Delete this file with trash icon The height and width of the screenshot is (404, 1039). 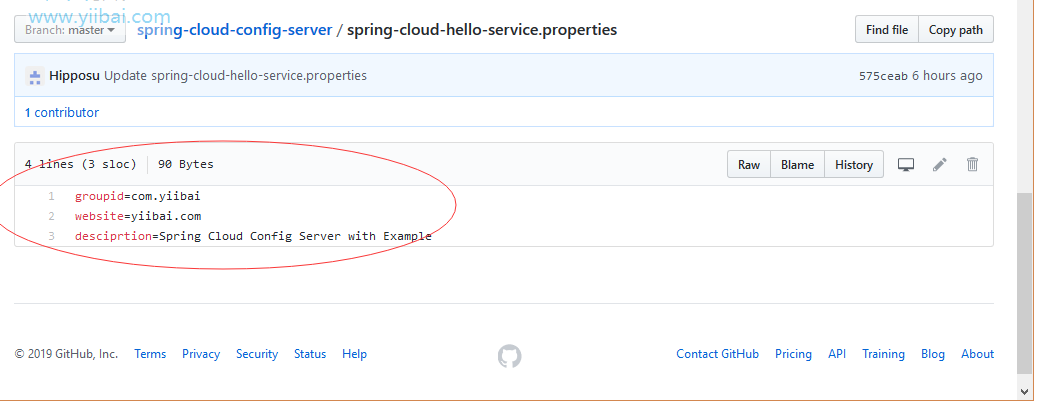pyautogui.click(x=972, y=164)
